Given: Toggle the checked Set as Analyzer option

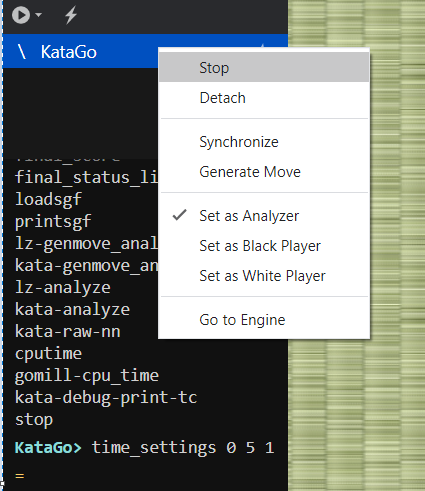Looking at the screenshot, I should [x=264, y=216].
